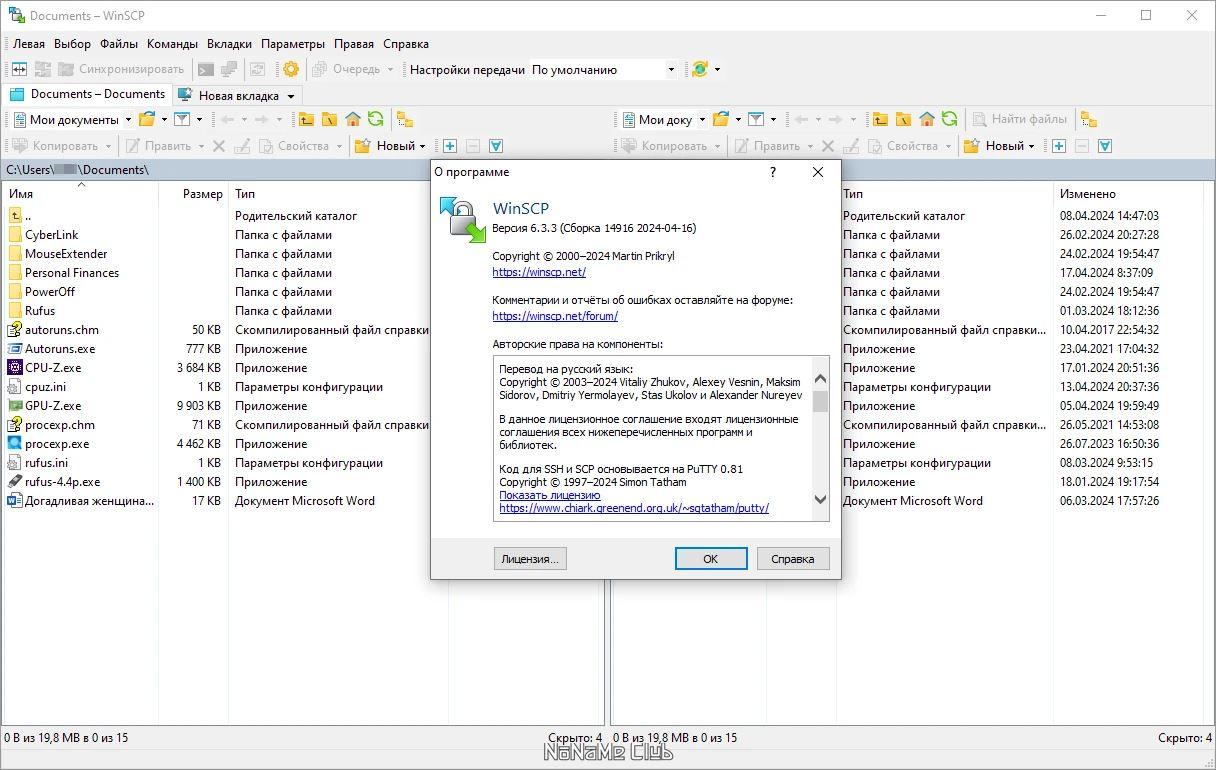Expand the left panel filter dropdown arrow
Image resolution: width=1216 pixels, height=770 pixels.
(199, 119)
